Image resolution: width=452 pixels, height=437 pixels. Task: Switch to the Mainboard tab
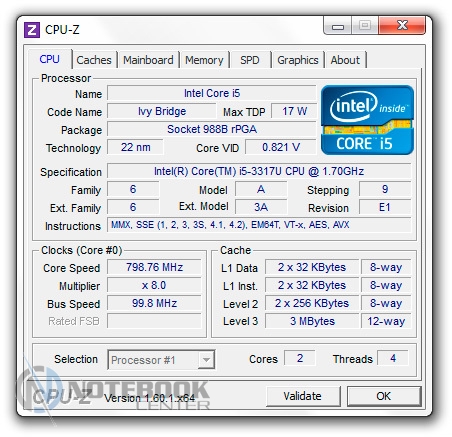point(148,60)
